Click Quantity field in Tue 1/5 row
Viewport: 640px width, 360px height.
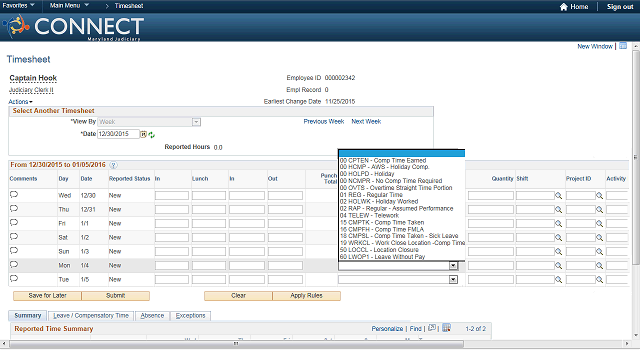[491, 280]
